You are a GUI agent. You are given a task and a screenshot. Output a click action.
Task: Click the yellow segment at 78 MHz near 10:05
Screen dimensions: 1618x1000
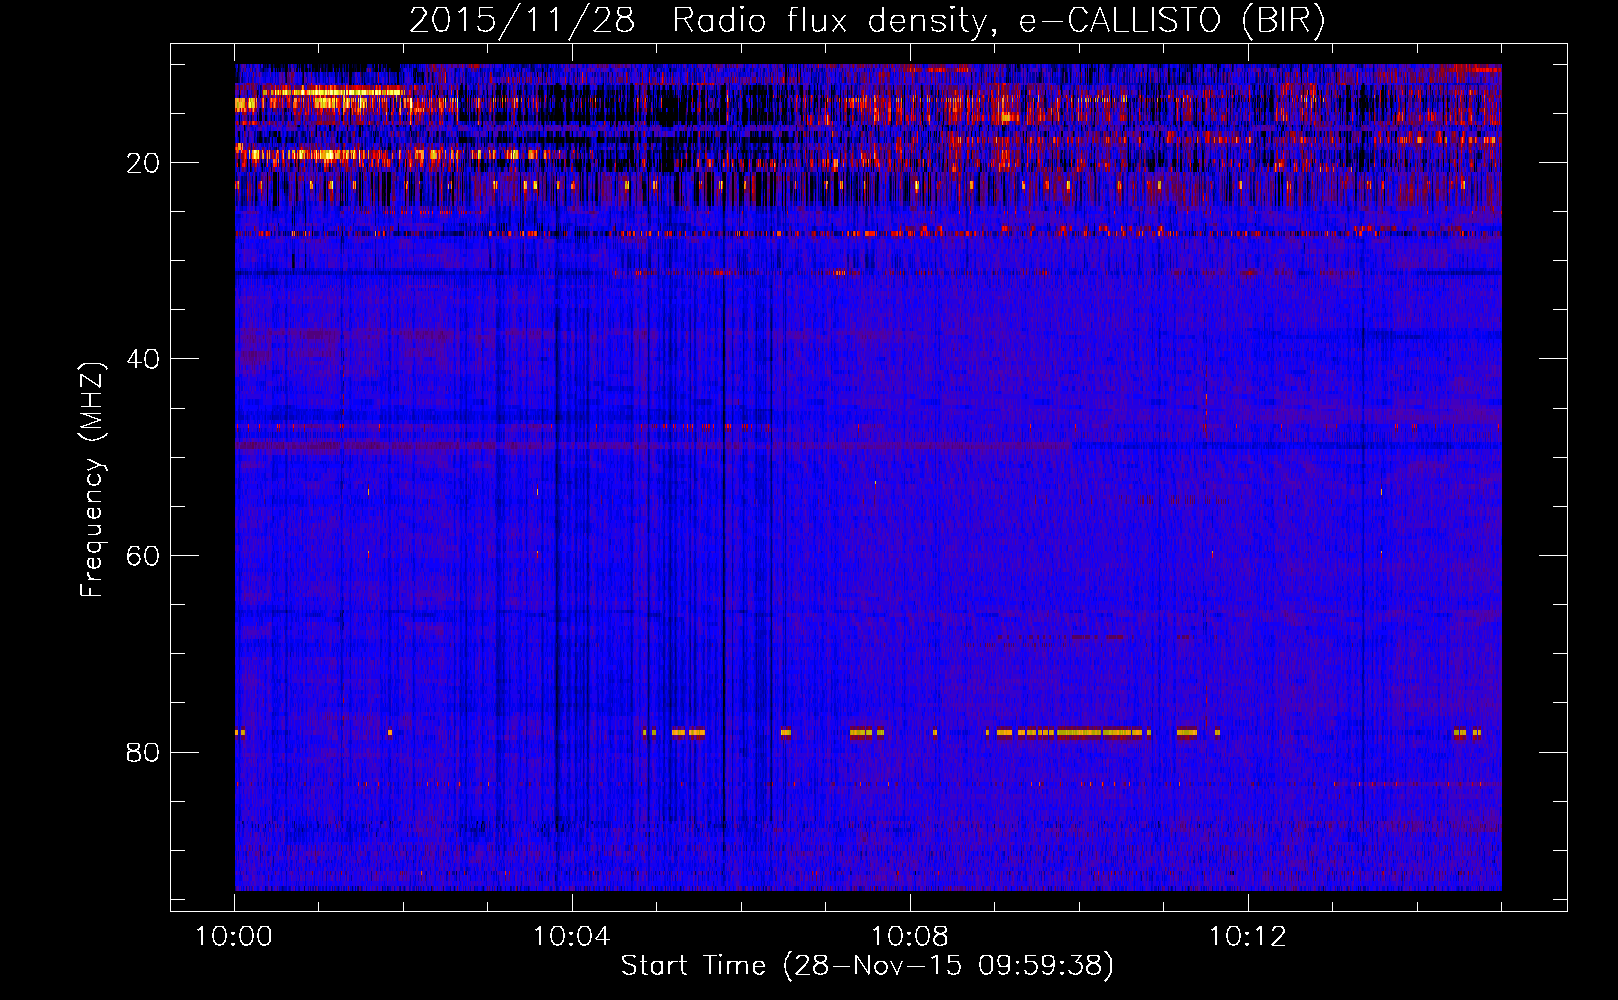[688, 733]
